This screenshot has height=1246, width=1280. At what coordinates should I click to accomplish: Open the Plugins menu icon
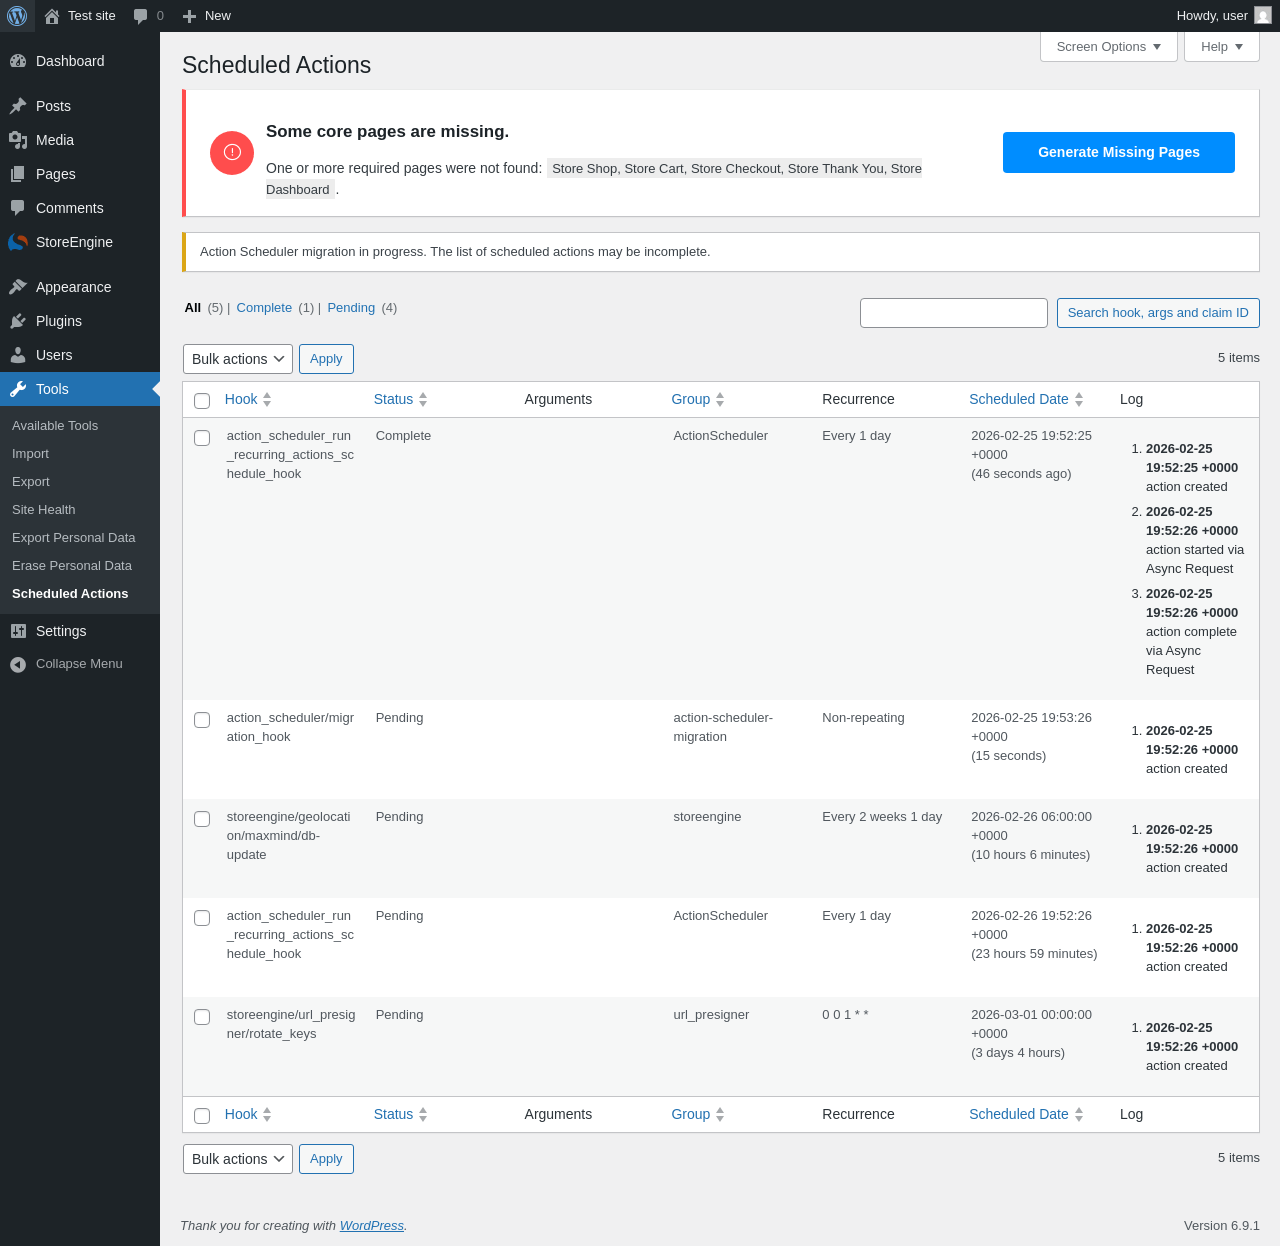pos(18,321)
